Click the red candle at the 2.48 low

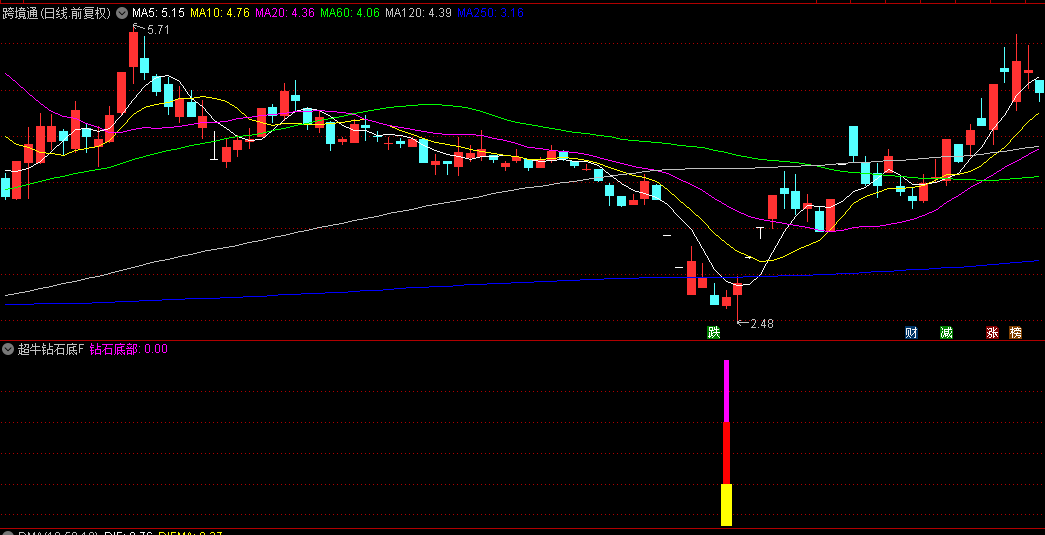738,289
